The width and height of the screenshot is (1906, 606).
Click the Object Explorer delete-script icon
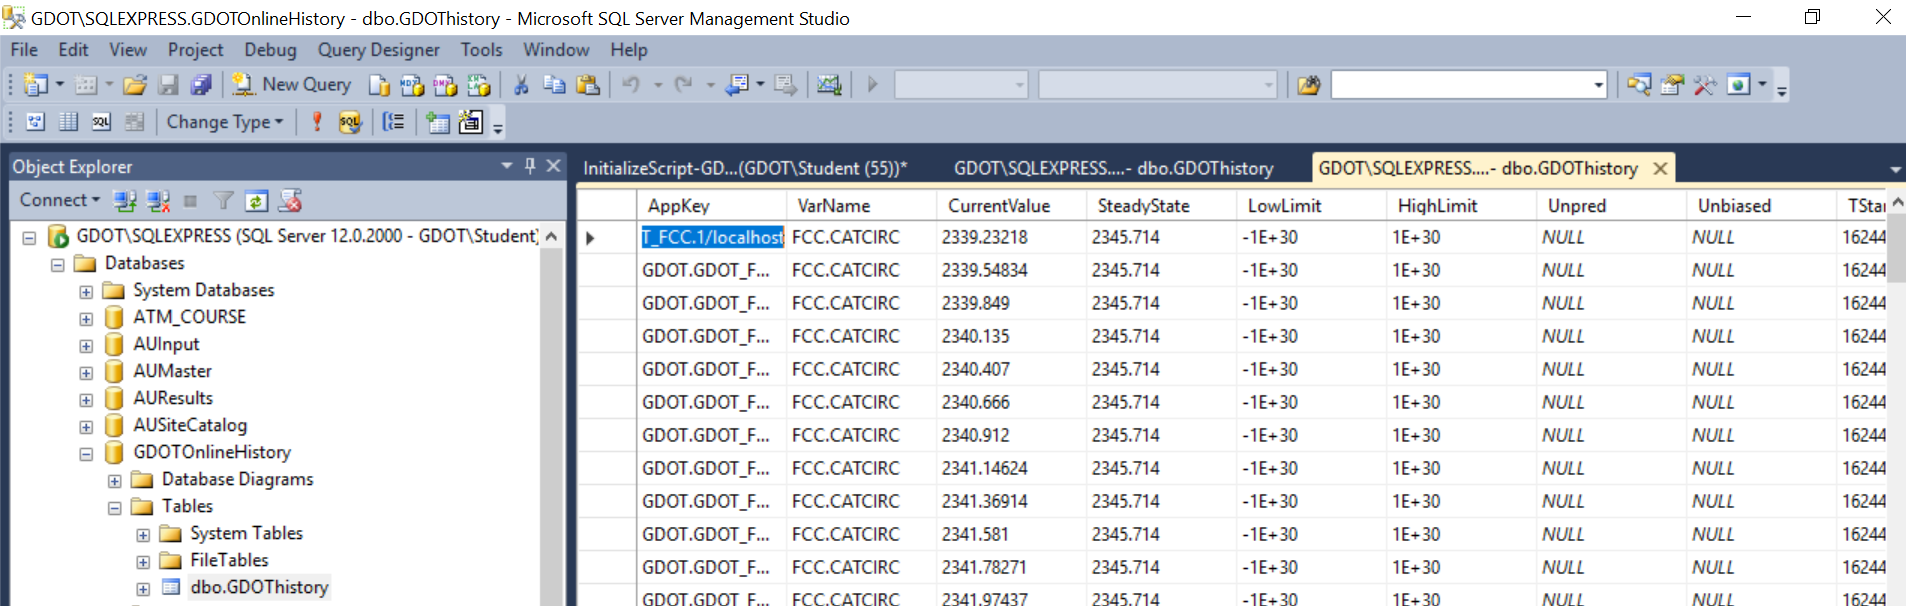290,201
